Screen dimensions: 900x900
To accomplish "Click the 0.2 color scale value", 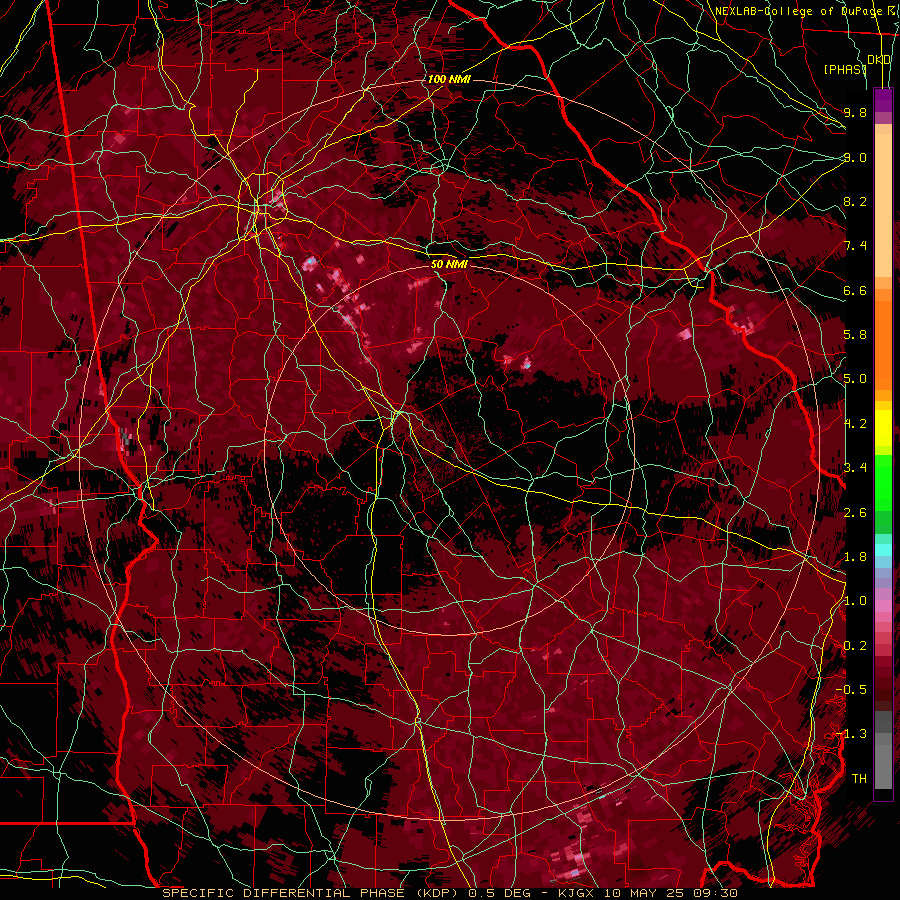I will tap(855, 646).
